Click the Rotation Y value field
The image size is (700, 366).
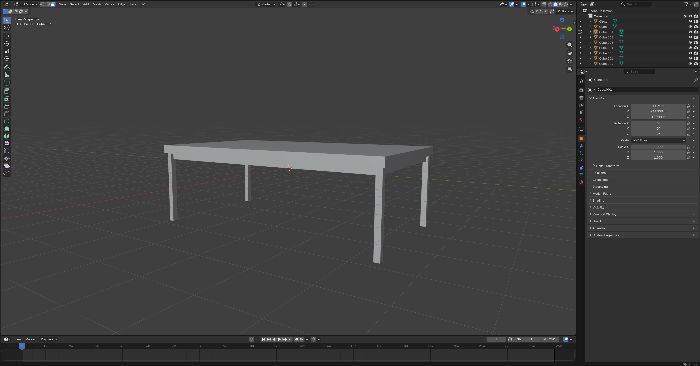pos(658,129)
